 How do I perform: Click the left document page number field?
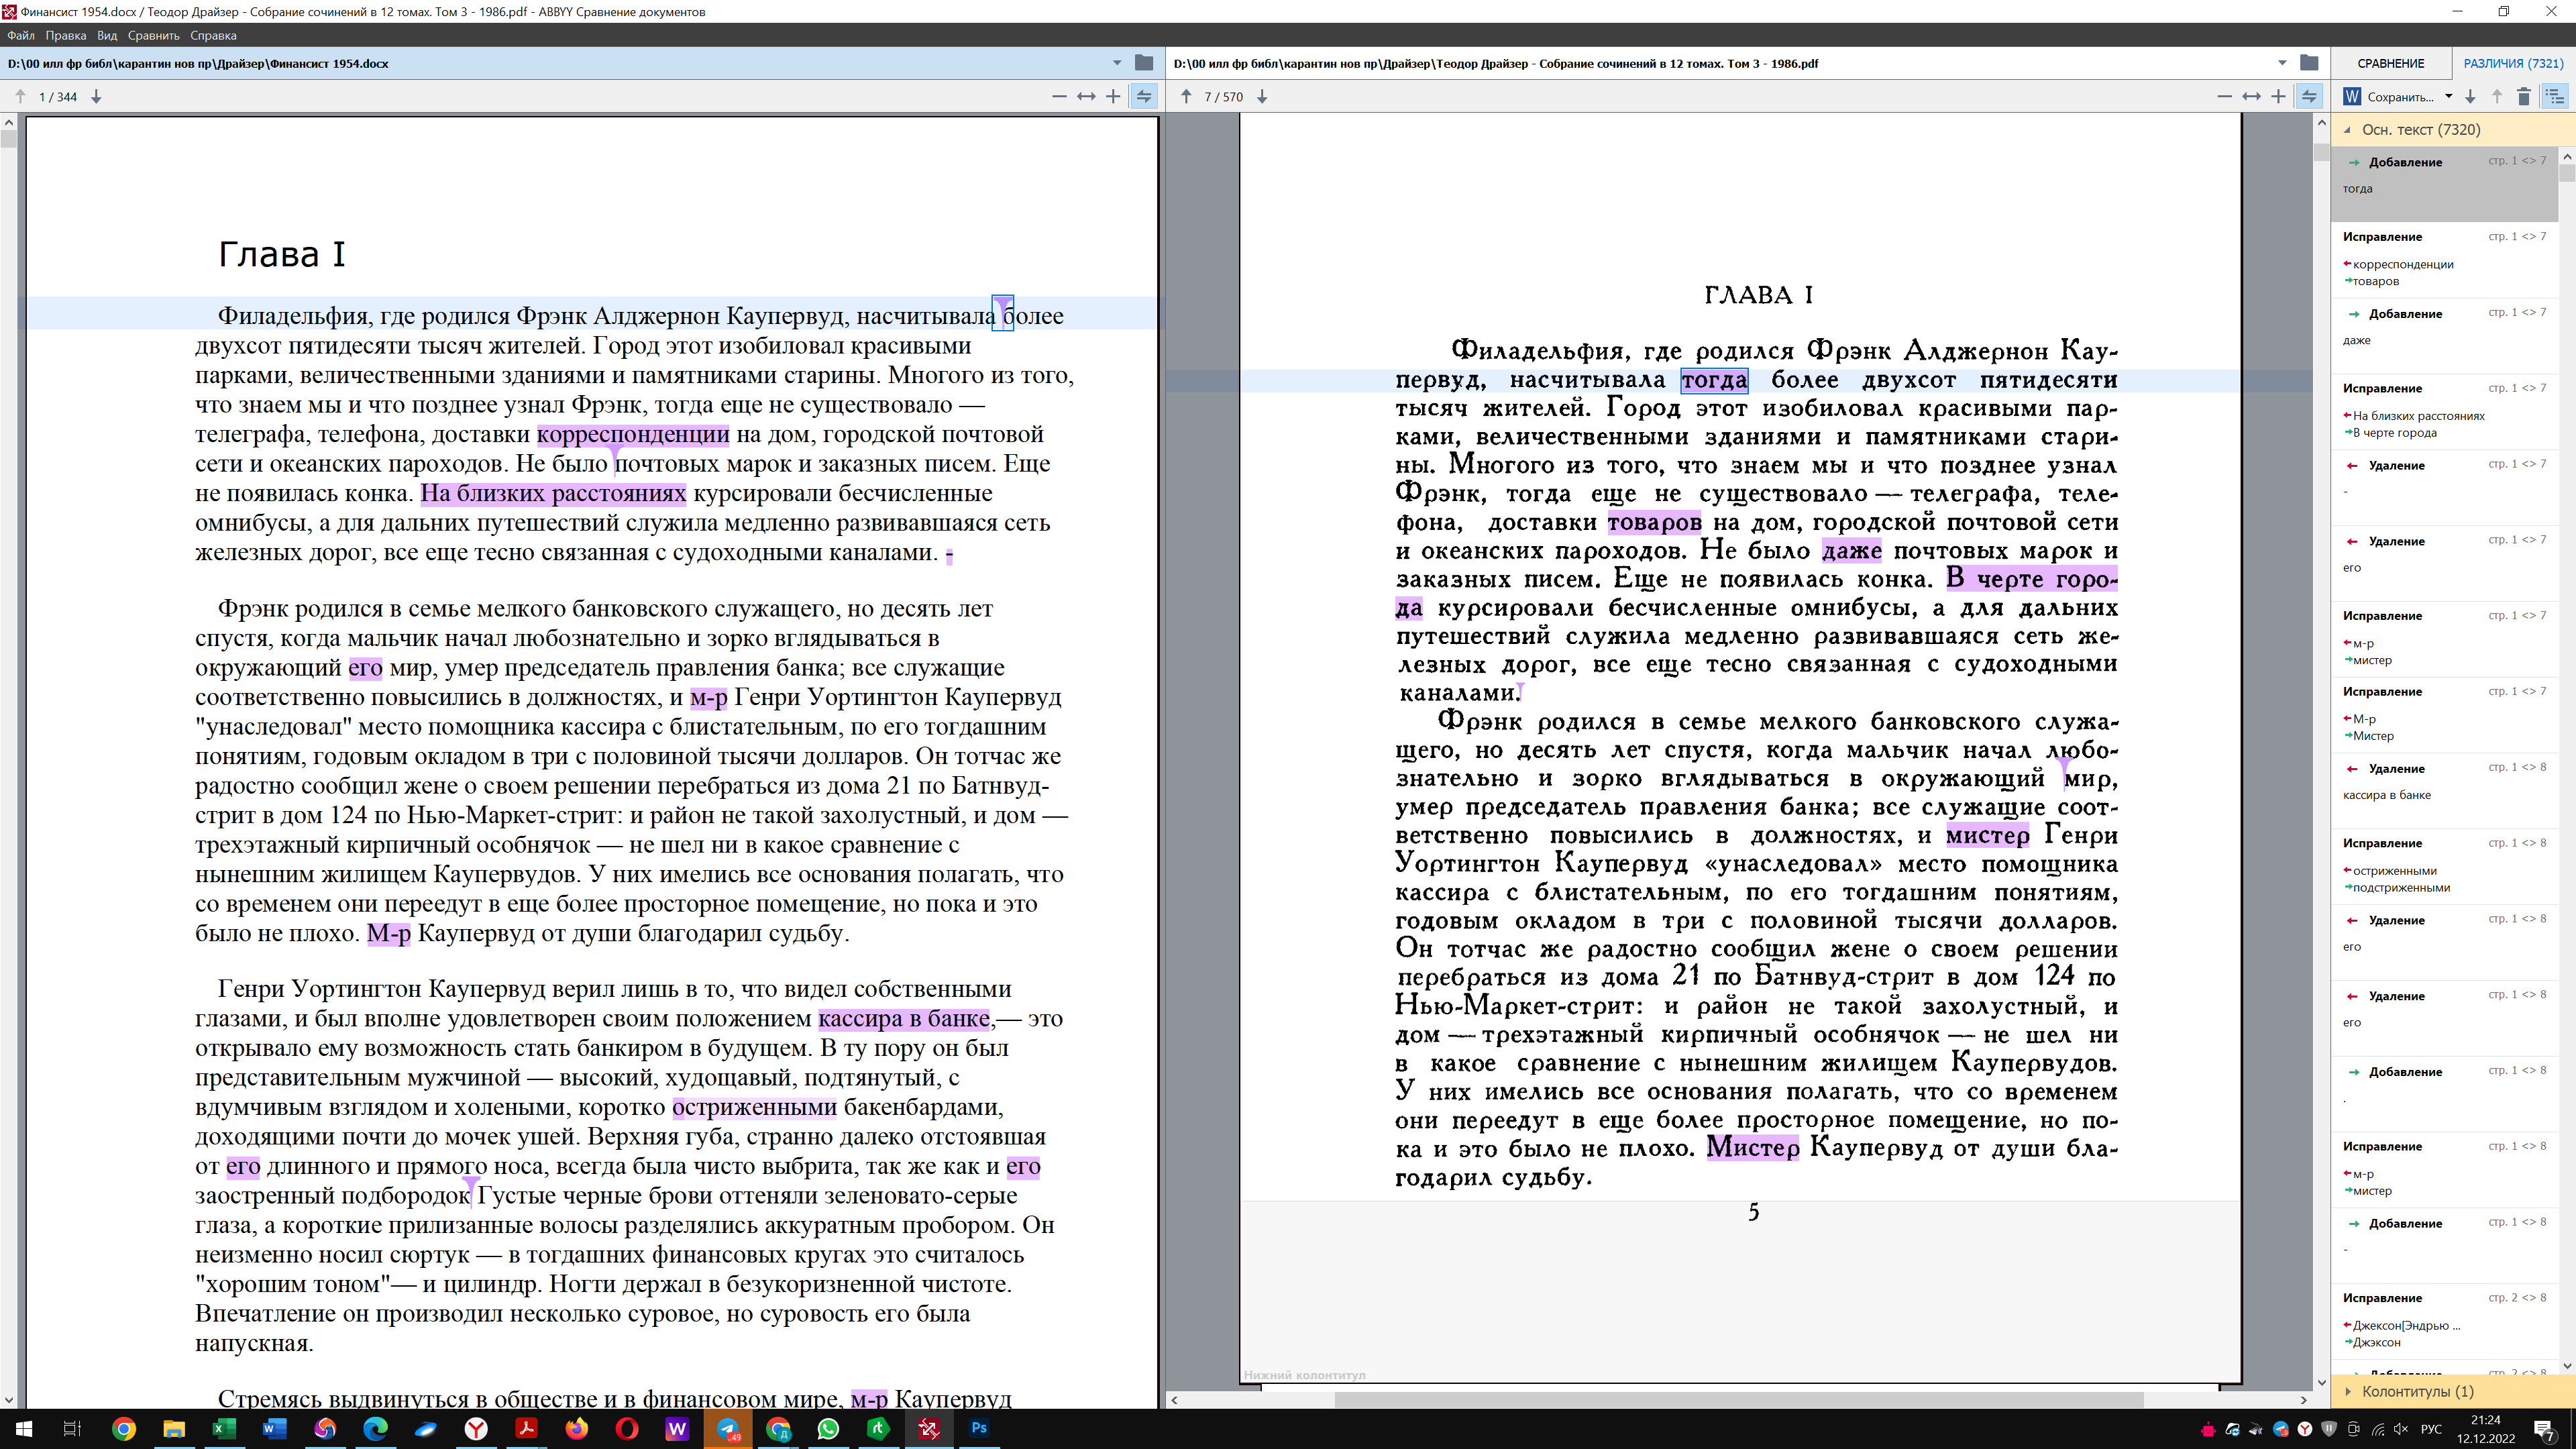tap(57, 97)
